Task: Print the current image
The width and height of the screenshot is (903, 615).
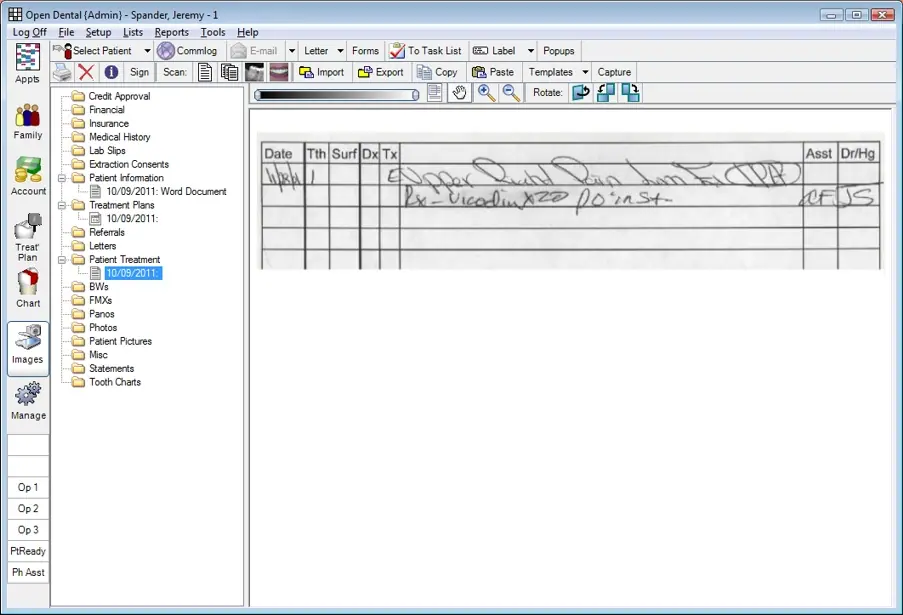Action: pyautogui.click(x=61, y=71)
